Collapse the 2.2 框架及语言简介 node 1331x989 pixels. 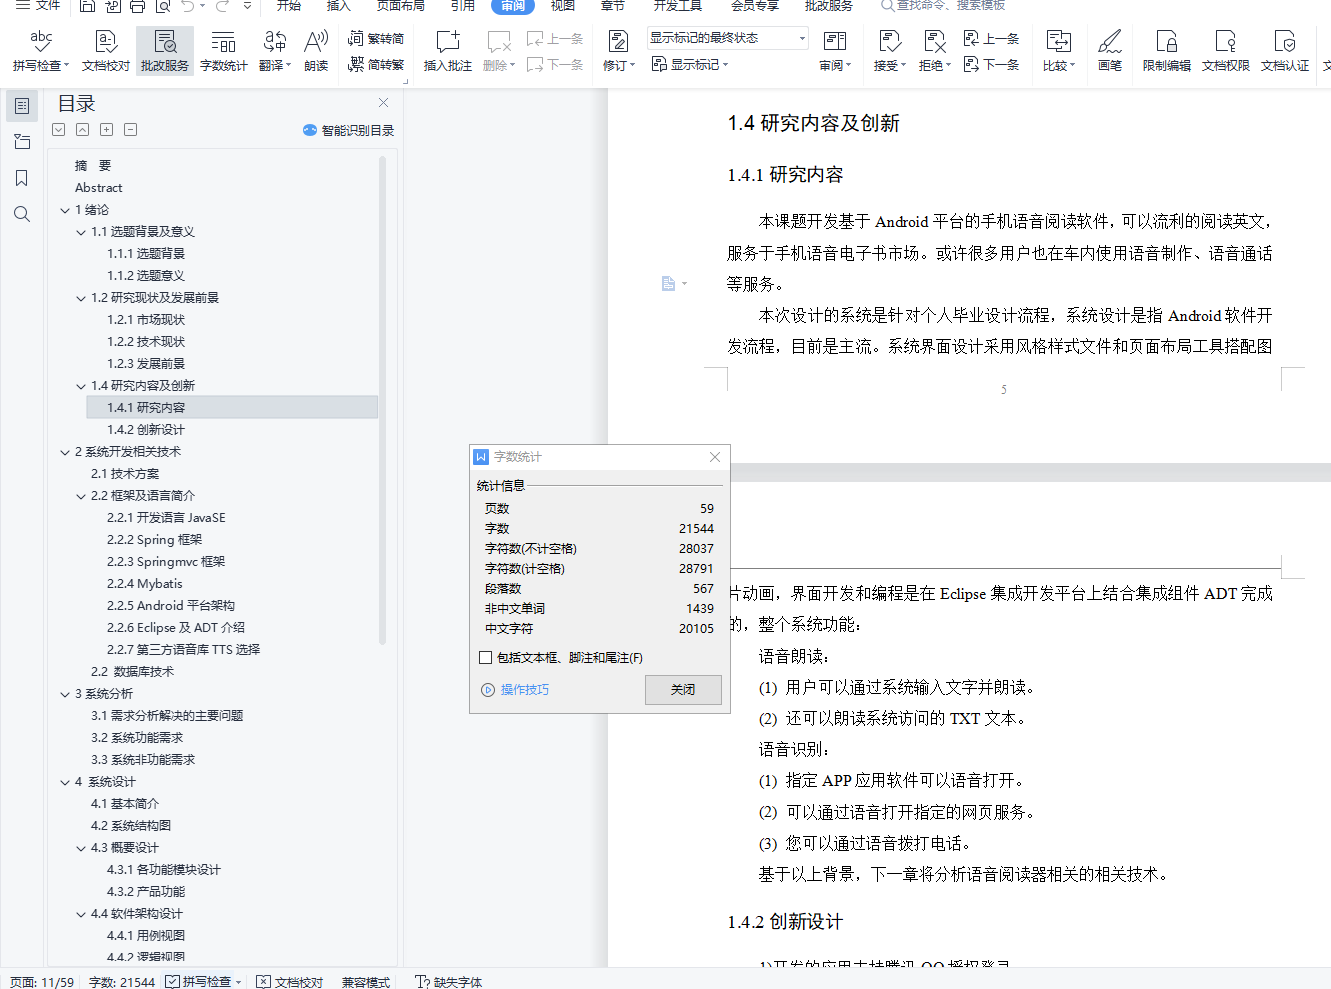click(81, 496)
